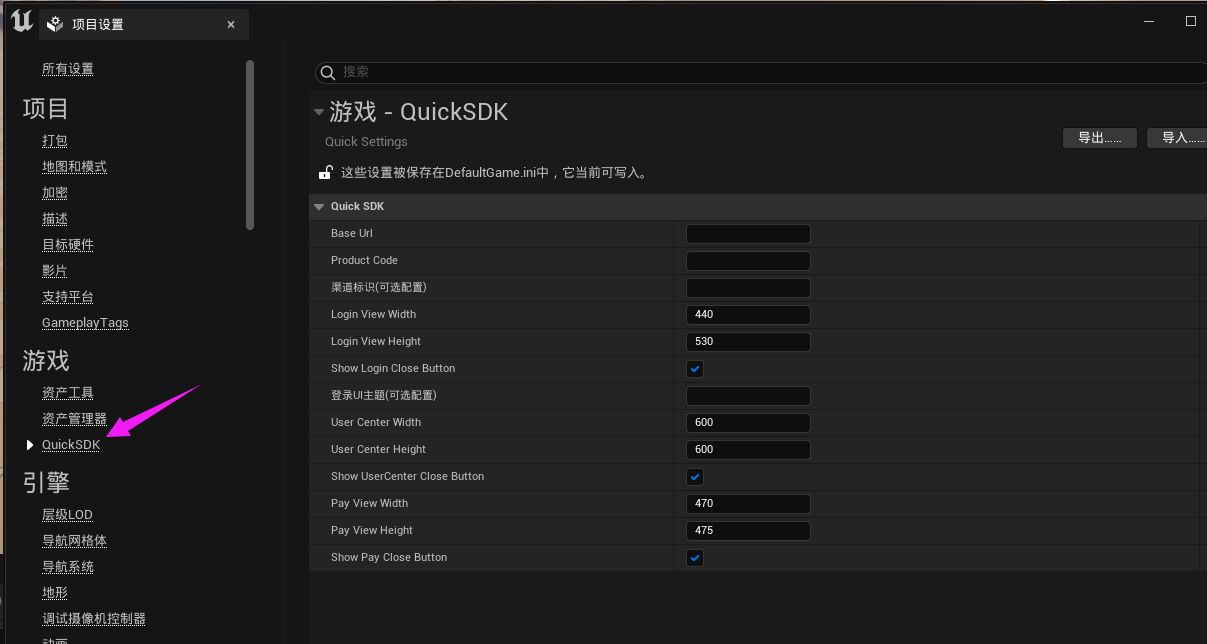
Task: Click the left sidebar scrollbar
Action: 250,145
